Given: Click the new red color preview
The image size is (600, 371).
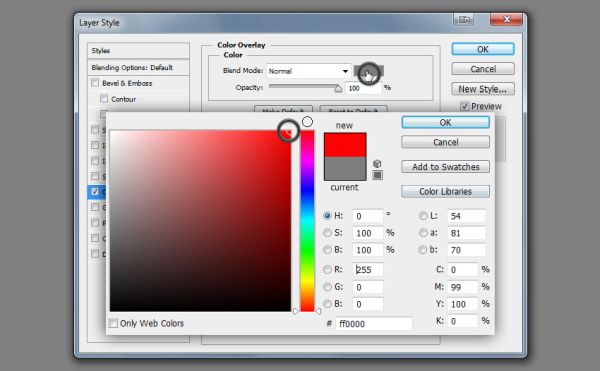Looking at the screenshot, I should click(345, 145).
